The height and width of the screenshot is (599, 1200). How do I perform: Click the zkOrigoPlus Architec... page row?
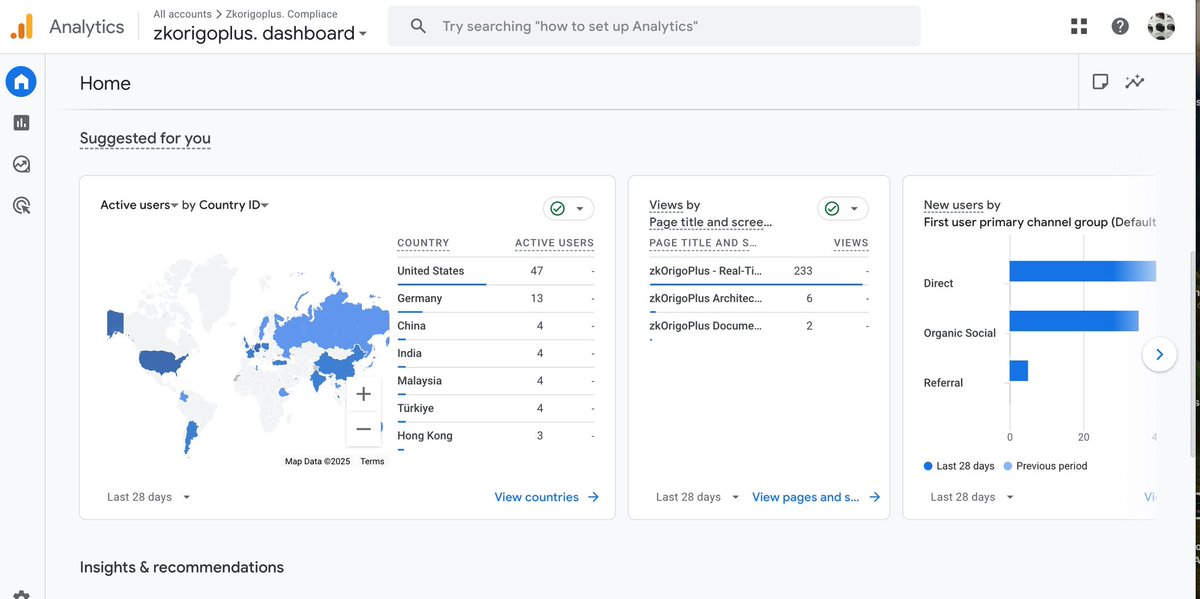point(758,298)
